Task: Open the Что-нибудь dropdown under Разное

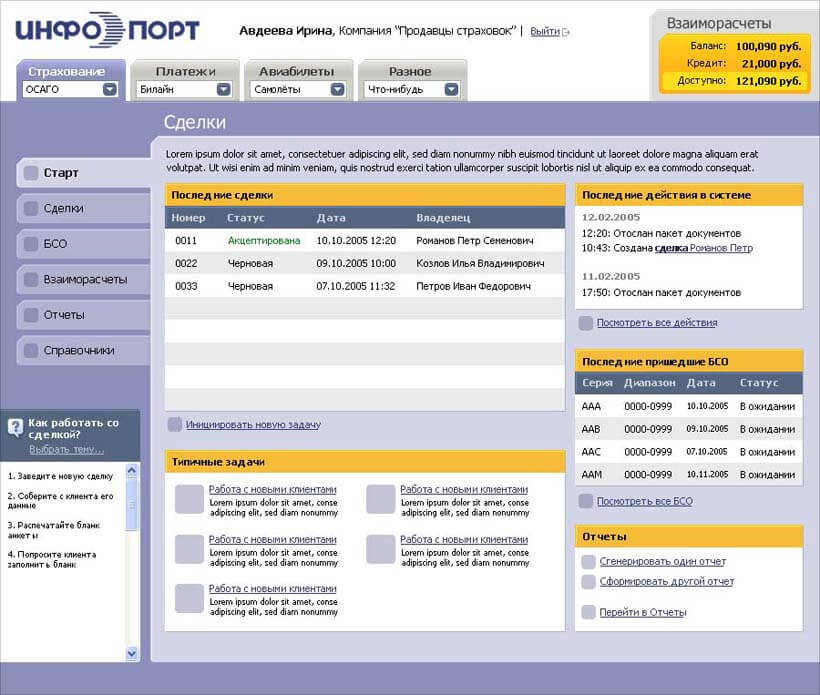Action: click(451, 89)
